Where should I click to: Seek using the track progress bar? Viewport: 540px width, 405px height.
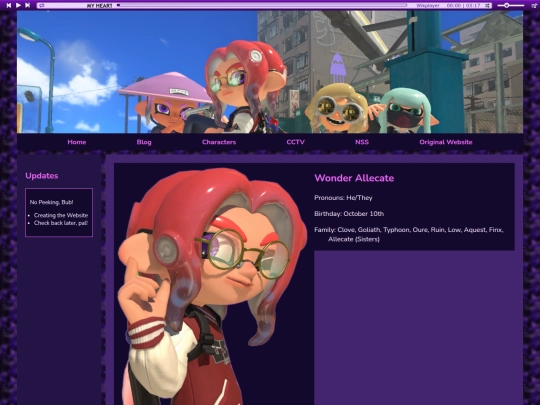click(x=262, y=5)
